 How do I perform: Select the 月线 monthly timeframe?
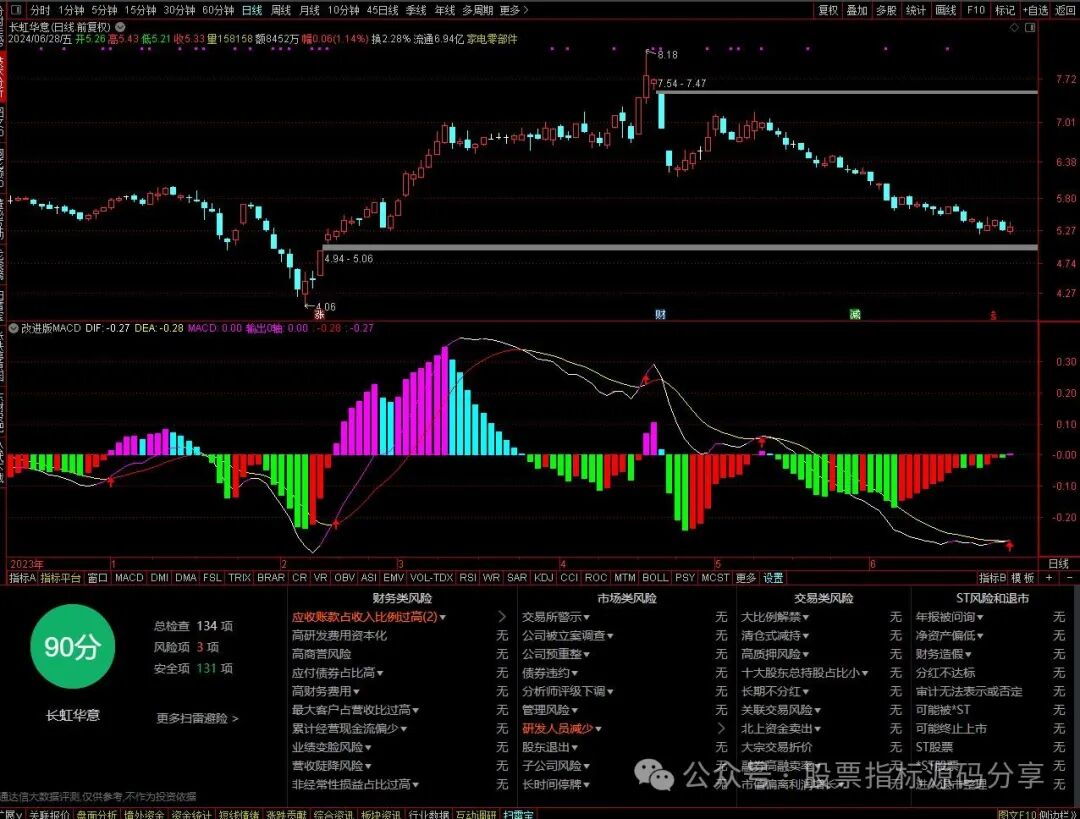click(x=309, y=10)
